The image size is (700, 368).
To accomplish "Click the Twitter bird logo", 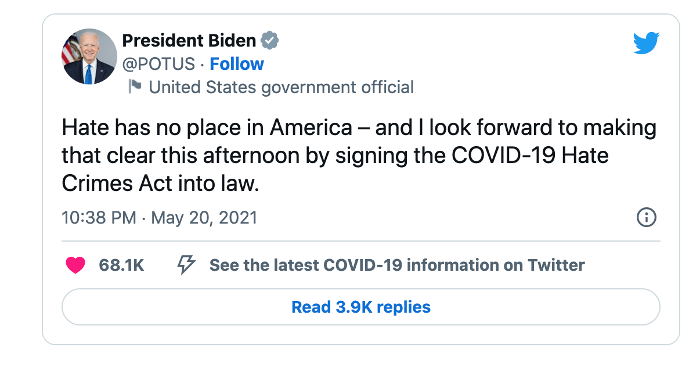I will [x=646, y=42].
